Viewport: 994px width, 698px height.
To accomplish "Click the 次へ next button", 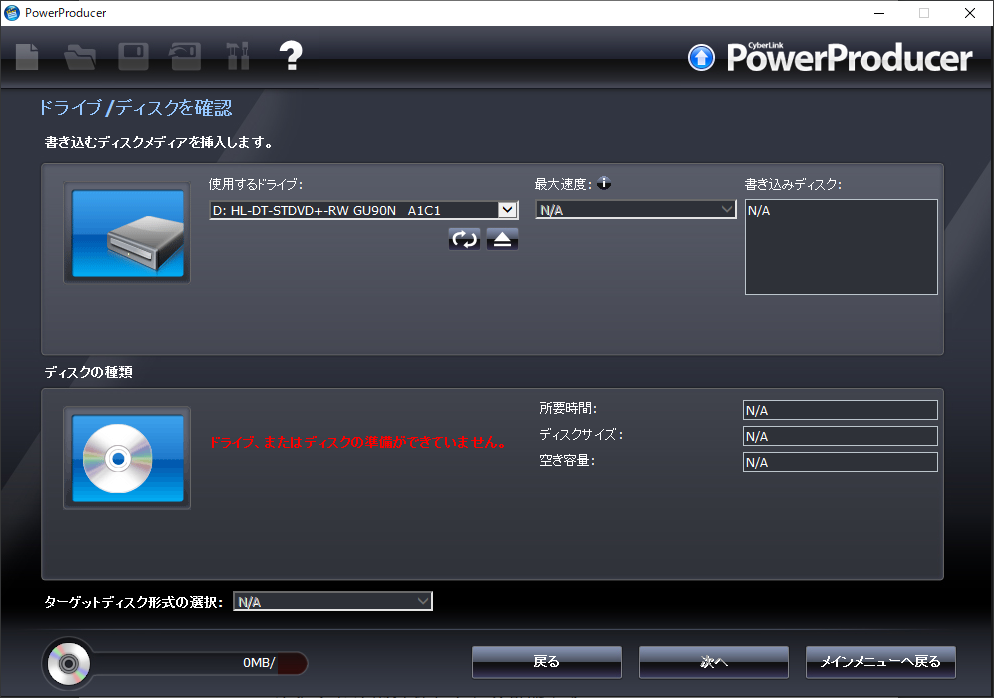I will (714, 662).
